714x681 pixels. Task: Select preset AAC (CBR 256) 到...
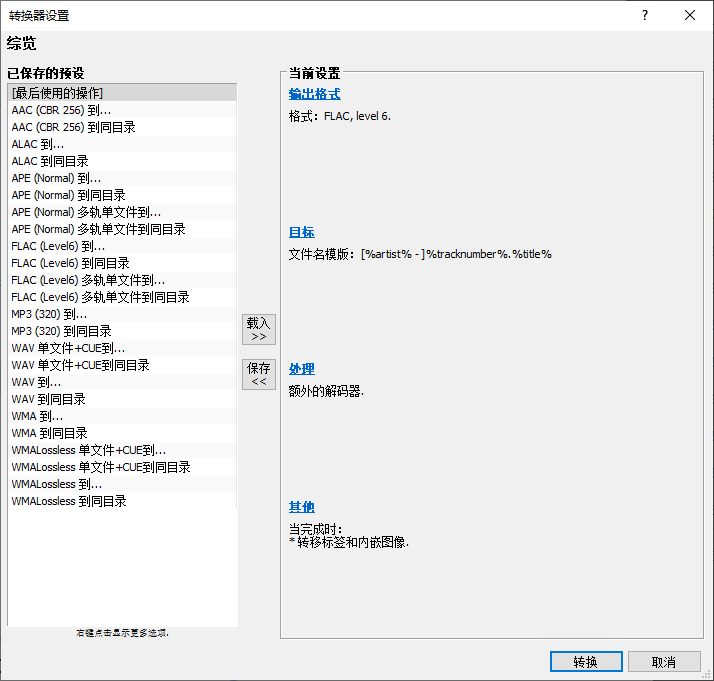click(x=122, y=110)
